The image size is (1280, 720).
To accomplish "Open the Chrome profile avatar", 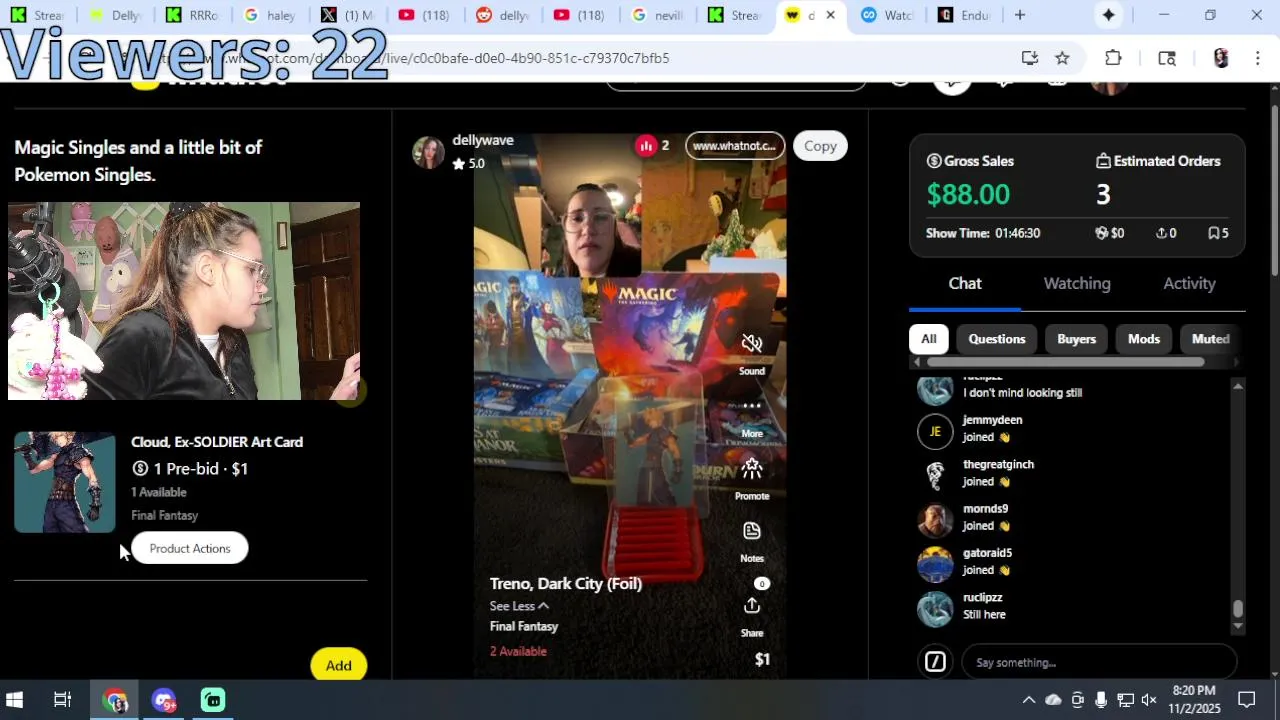I will coord(1220,58).
